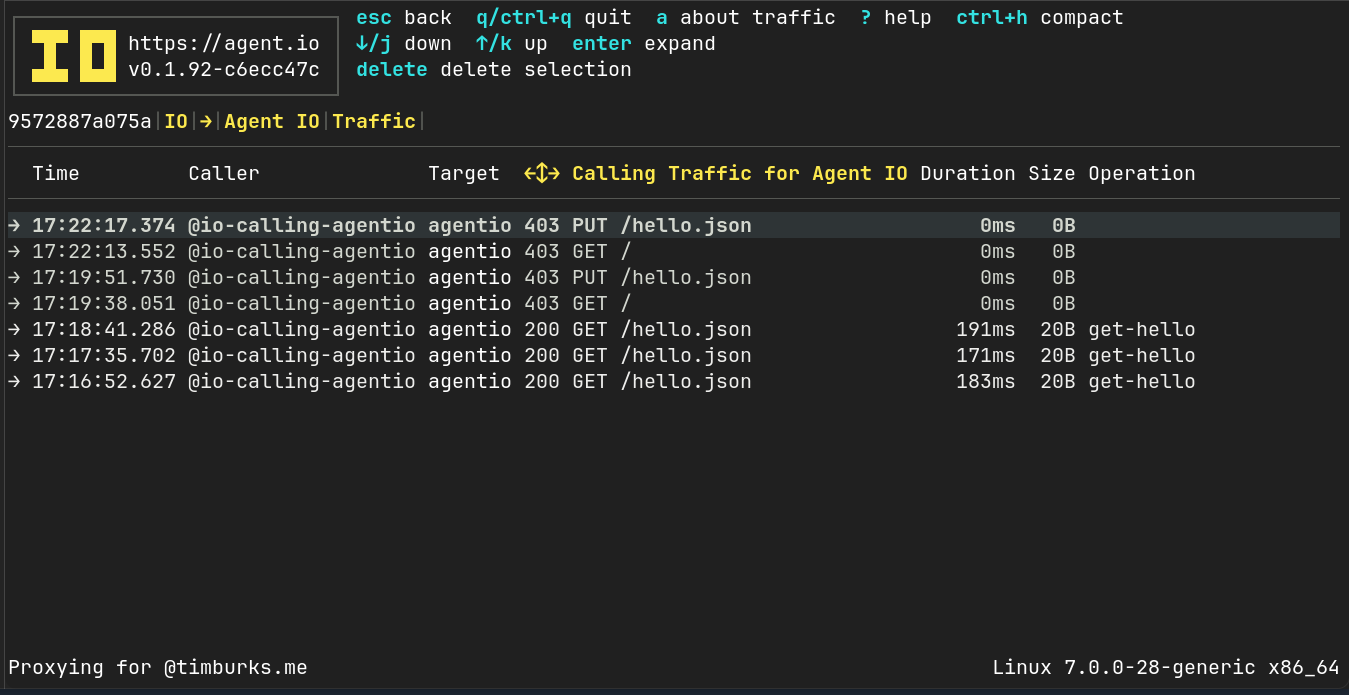This screenshot has width=1349, height=695.
Task: Click the arrow beside the 17:18:41.286 row
Action: [x=14, y=330]
